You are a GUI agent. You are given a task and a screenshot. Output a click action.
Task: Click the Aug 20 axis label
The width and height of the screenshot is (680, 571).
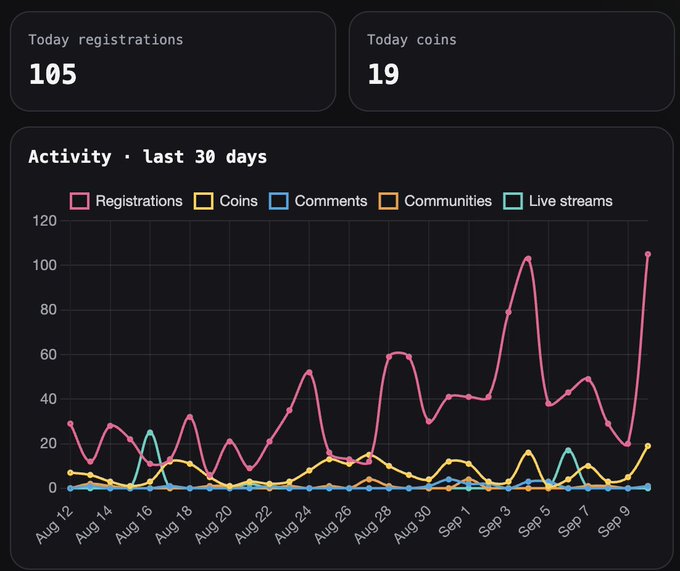pyautogui.click(x=214, y=523)
